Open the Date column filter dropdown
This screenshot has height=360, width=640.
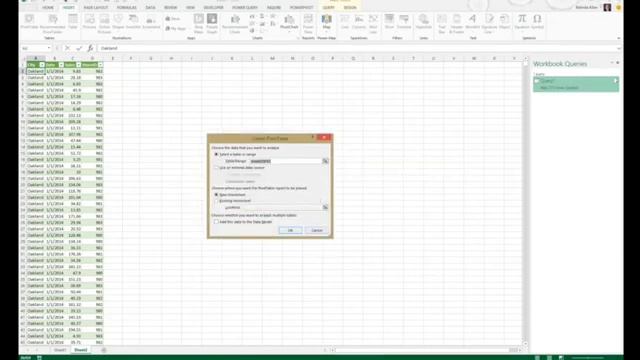(61, 65)
